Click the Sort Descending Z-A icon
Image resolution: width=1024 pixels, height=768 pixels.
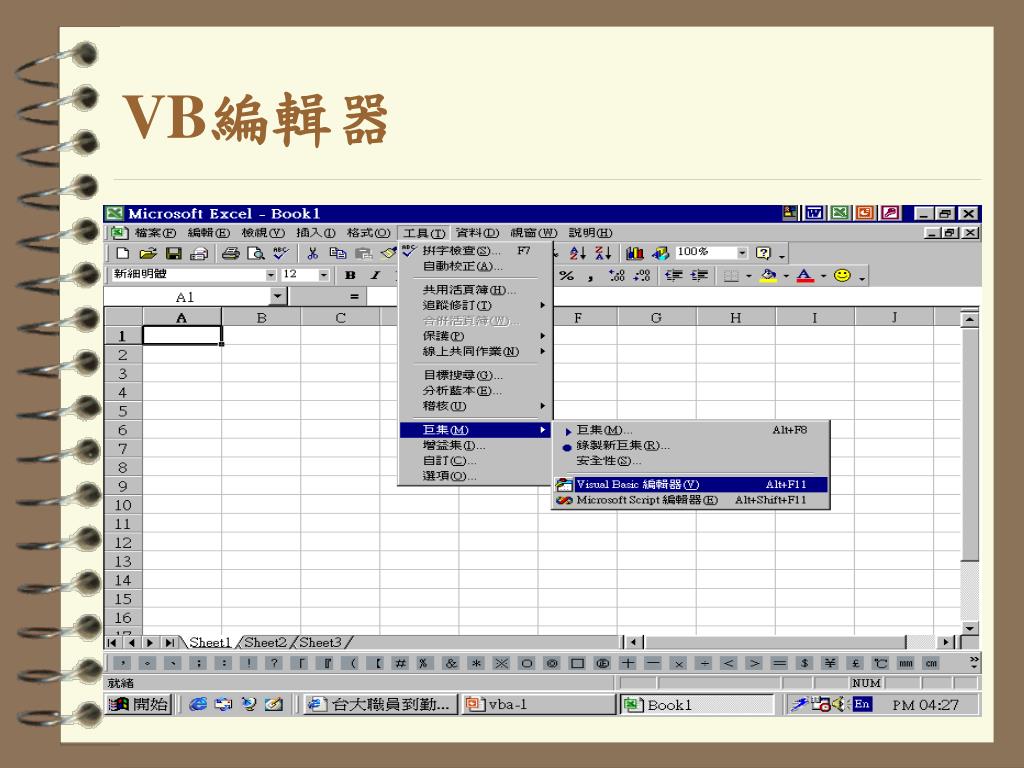point(603,253)
